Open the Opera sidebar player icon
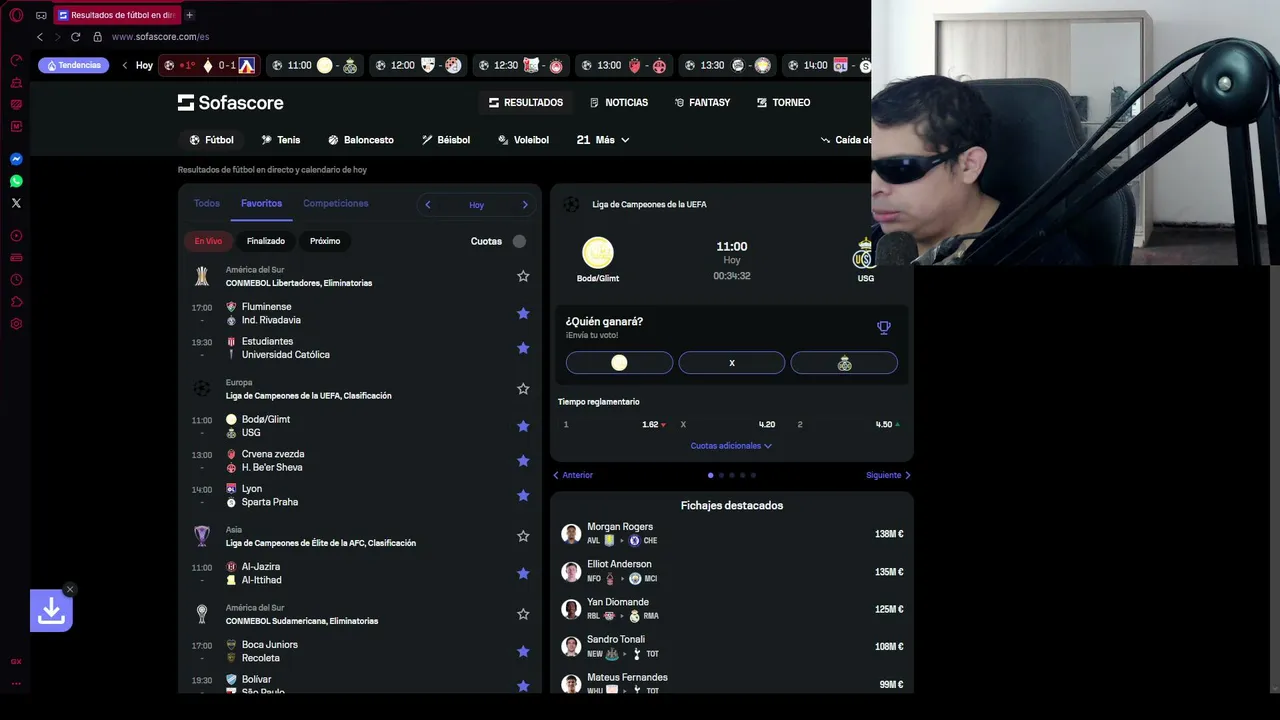The width and height of the screenshot is (1280, 720). click(16, 236)
